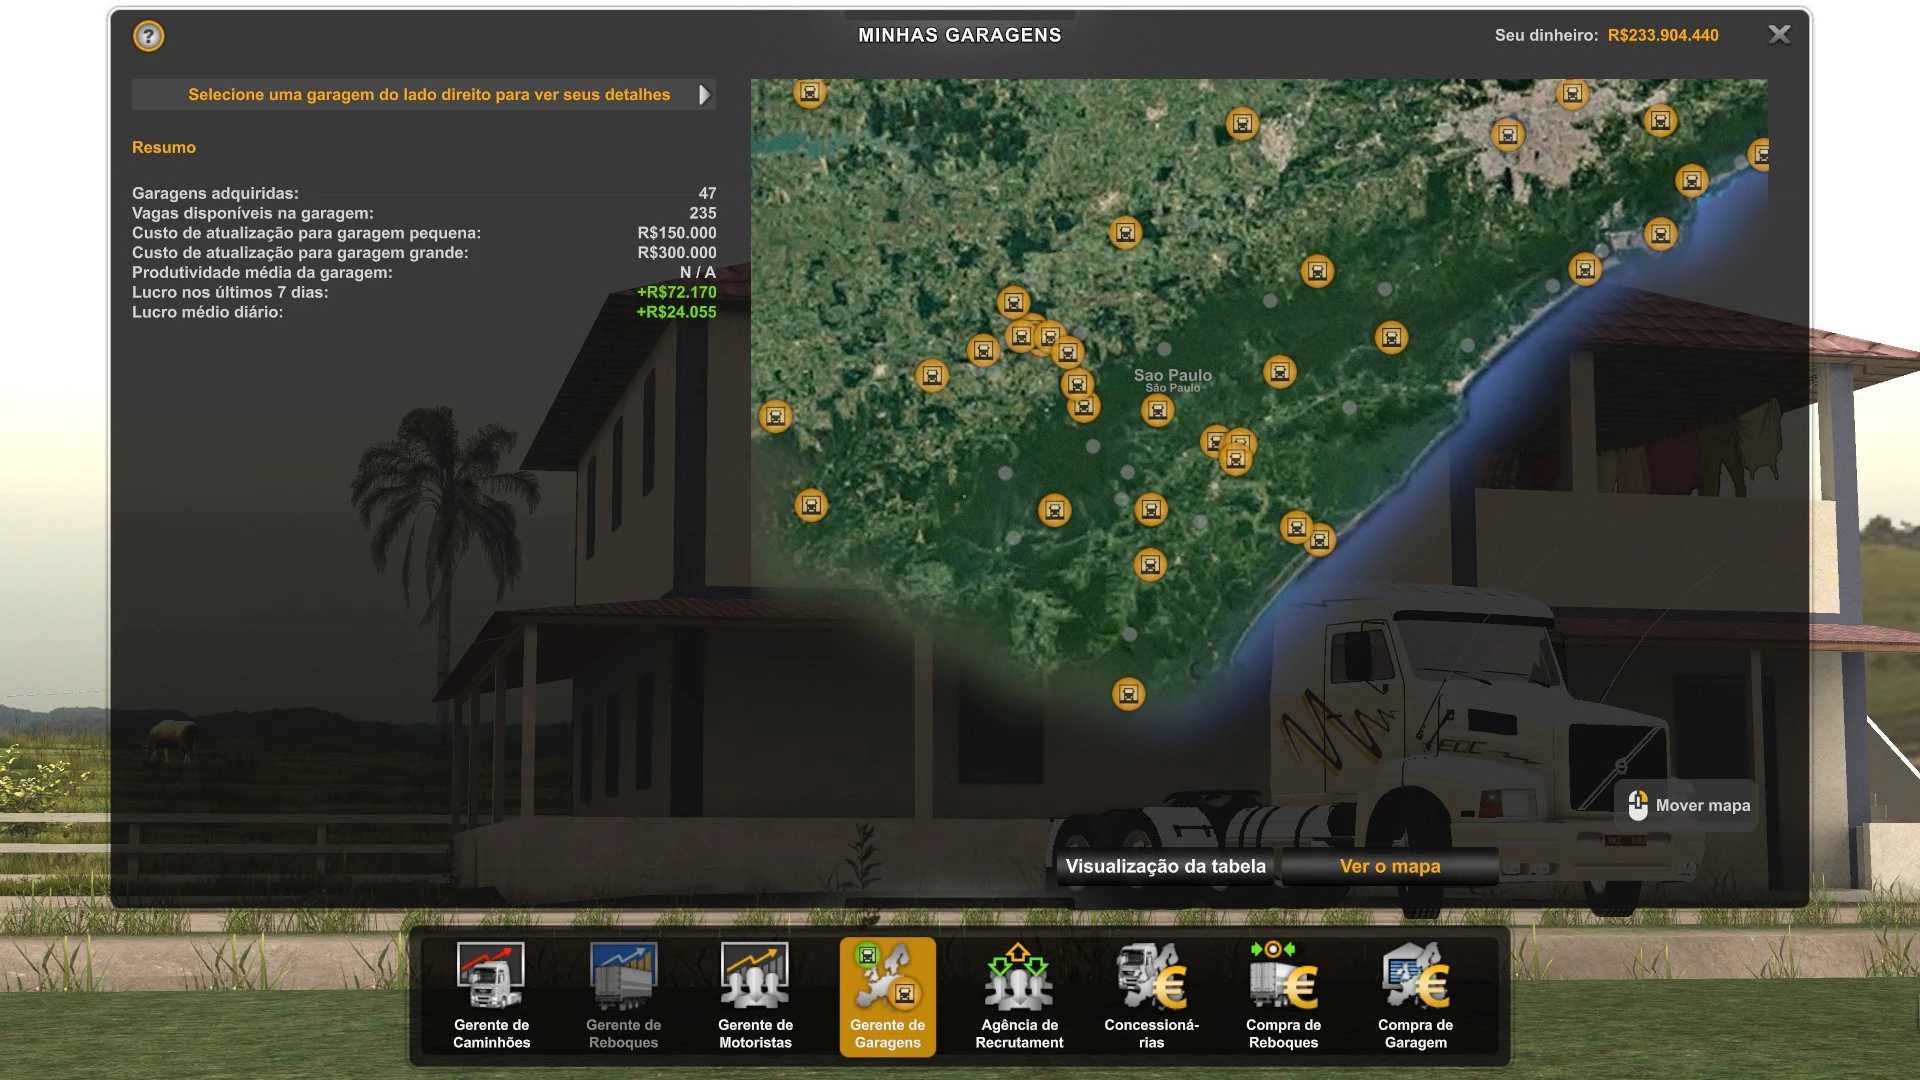Select garage marker below Sao Paulo label

[1157, 410]
